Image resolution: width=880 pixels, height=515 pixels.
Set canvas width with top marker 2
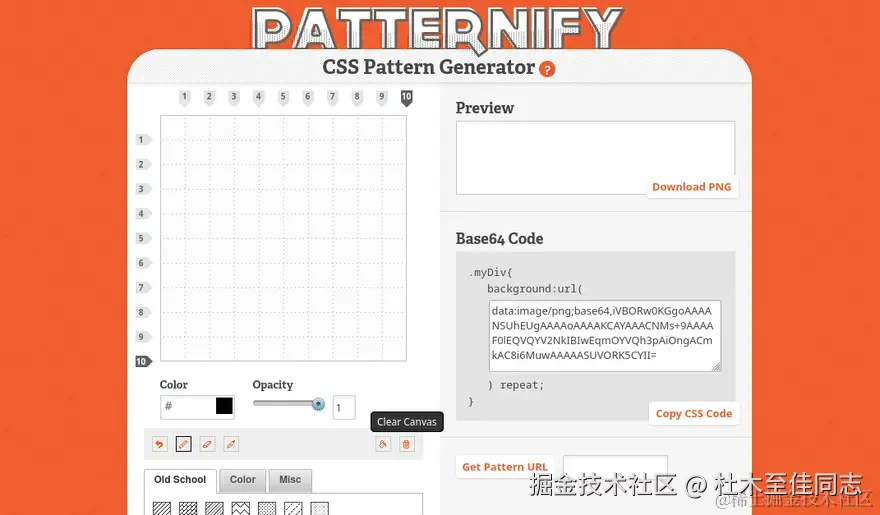[209, 98]
